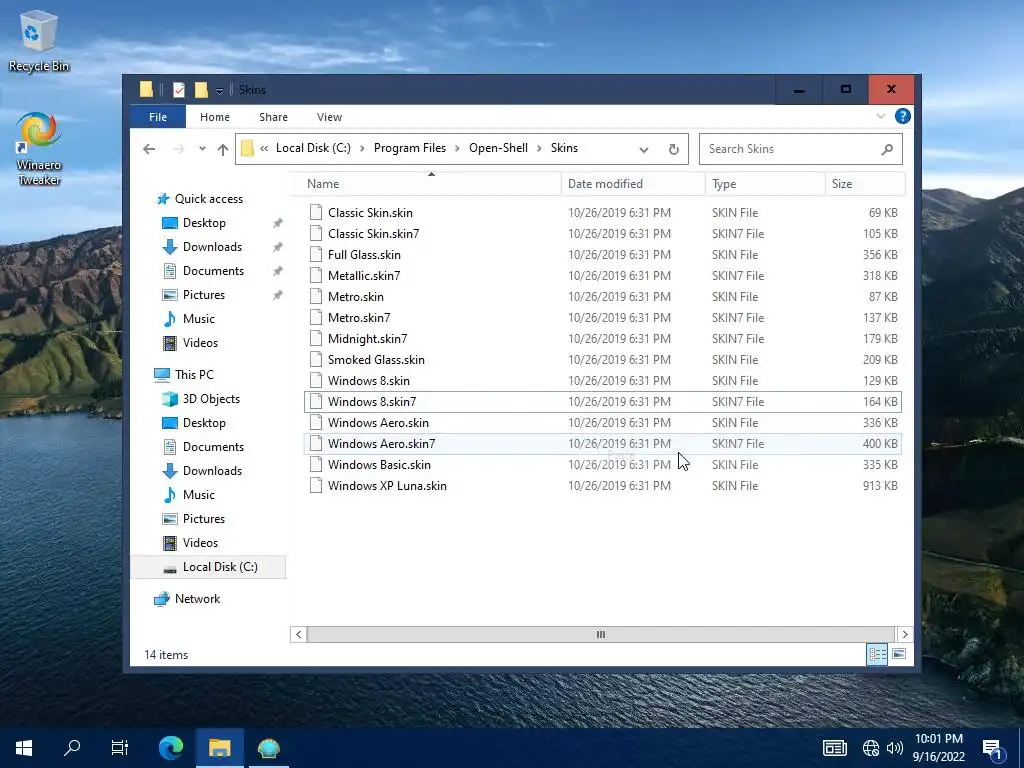Click Local Disk (C:) in address breadcrumb

coord(313,148)
